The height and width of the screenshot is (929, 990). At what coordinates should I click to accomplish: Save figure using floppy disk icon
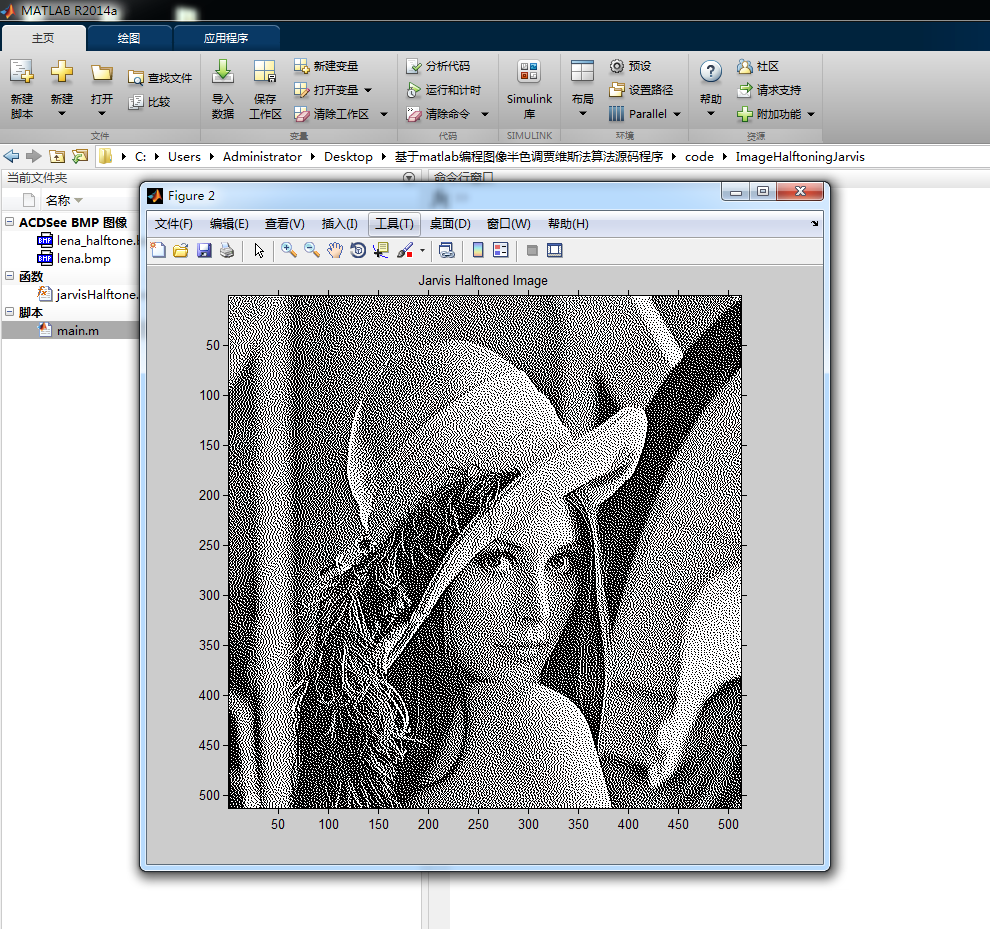point(204,251)
